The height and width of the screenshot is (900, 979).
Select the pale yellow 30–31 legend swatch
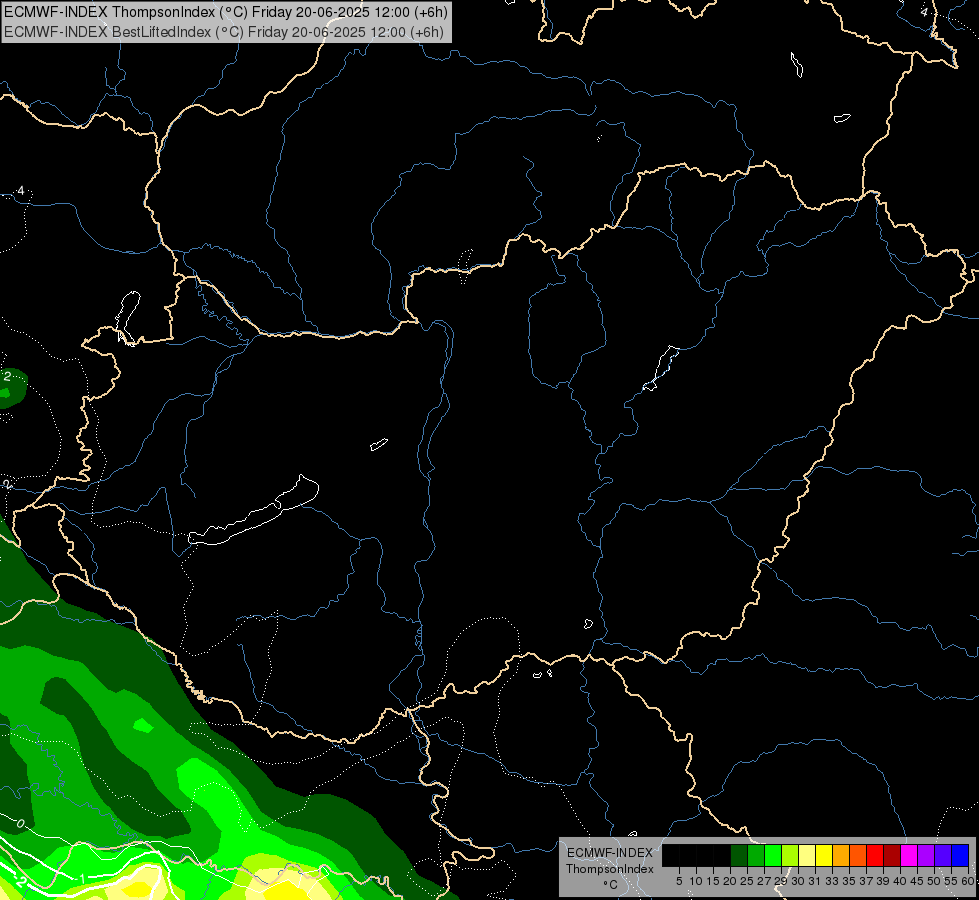(x=807, y=855)
